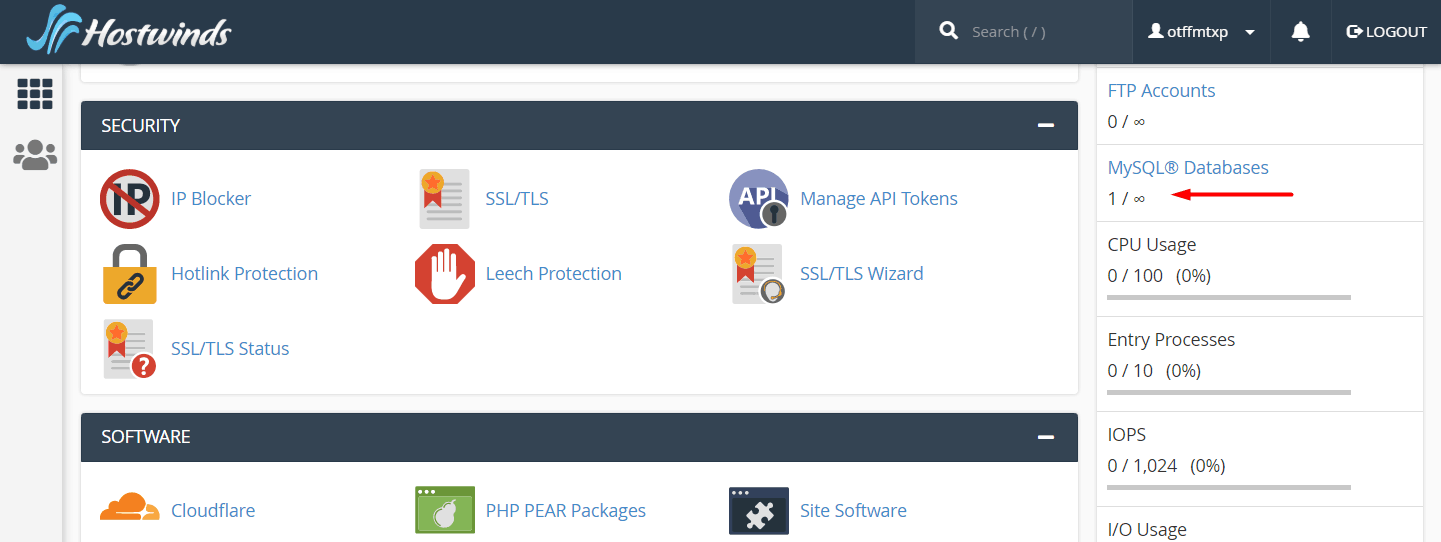The height and width of the screenshot is (542, 1441).
Task: Open the Site Software icon
Action: click(759, 510)
